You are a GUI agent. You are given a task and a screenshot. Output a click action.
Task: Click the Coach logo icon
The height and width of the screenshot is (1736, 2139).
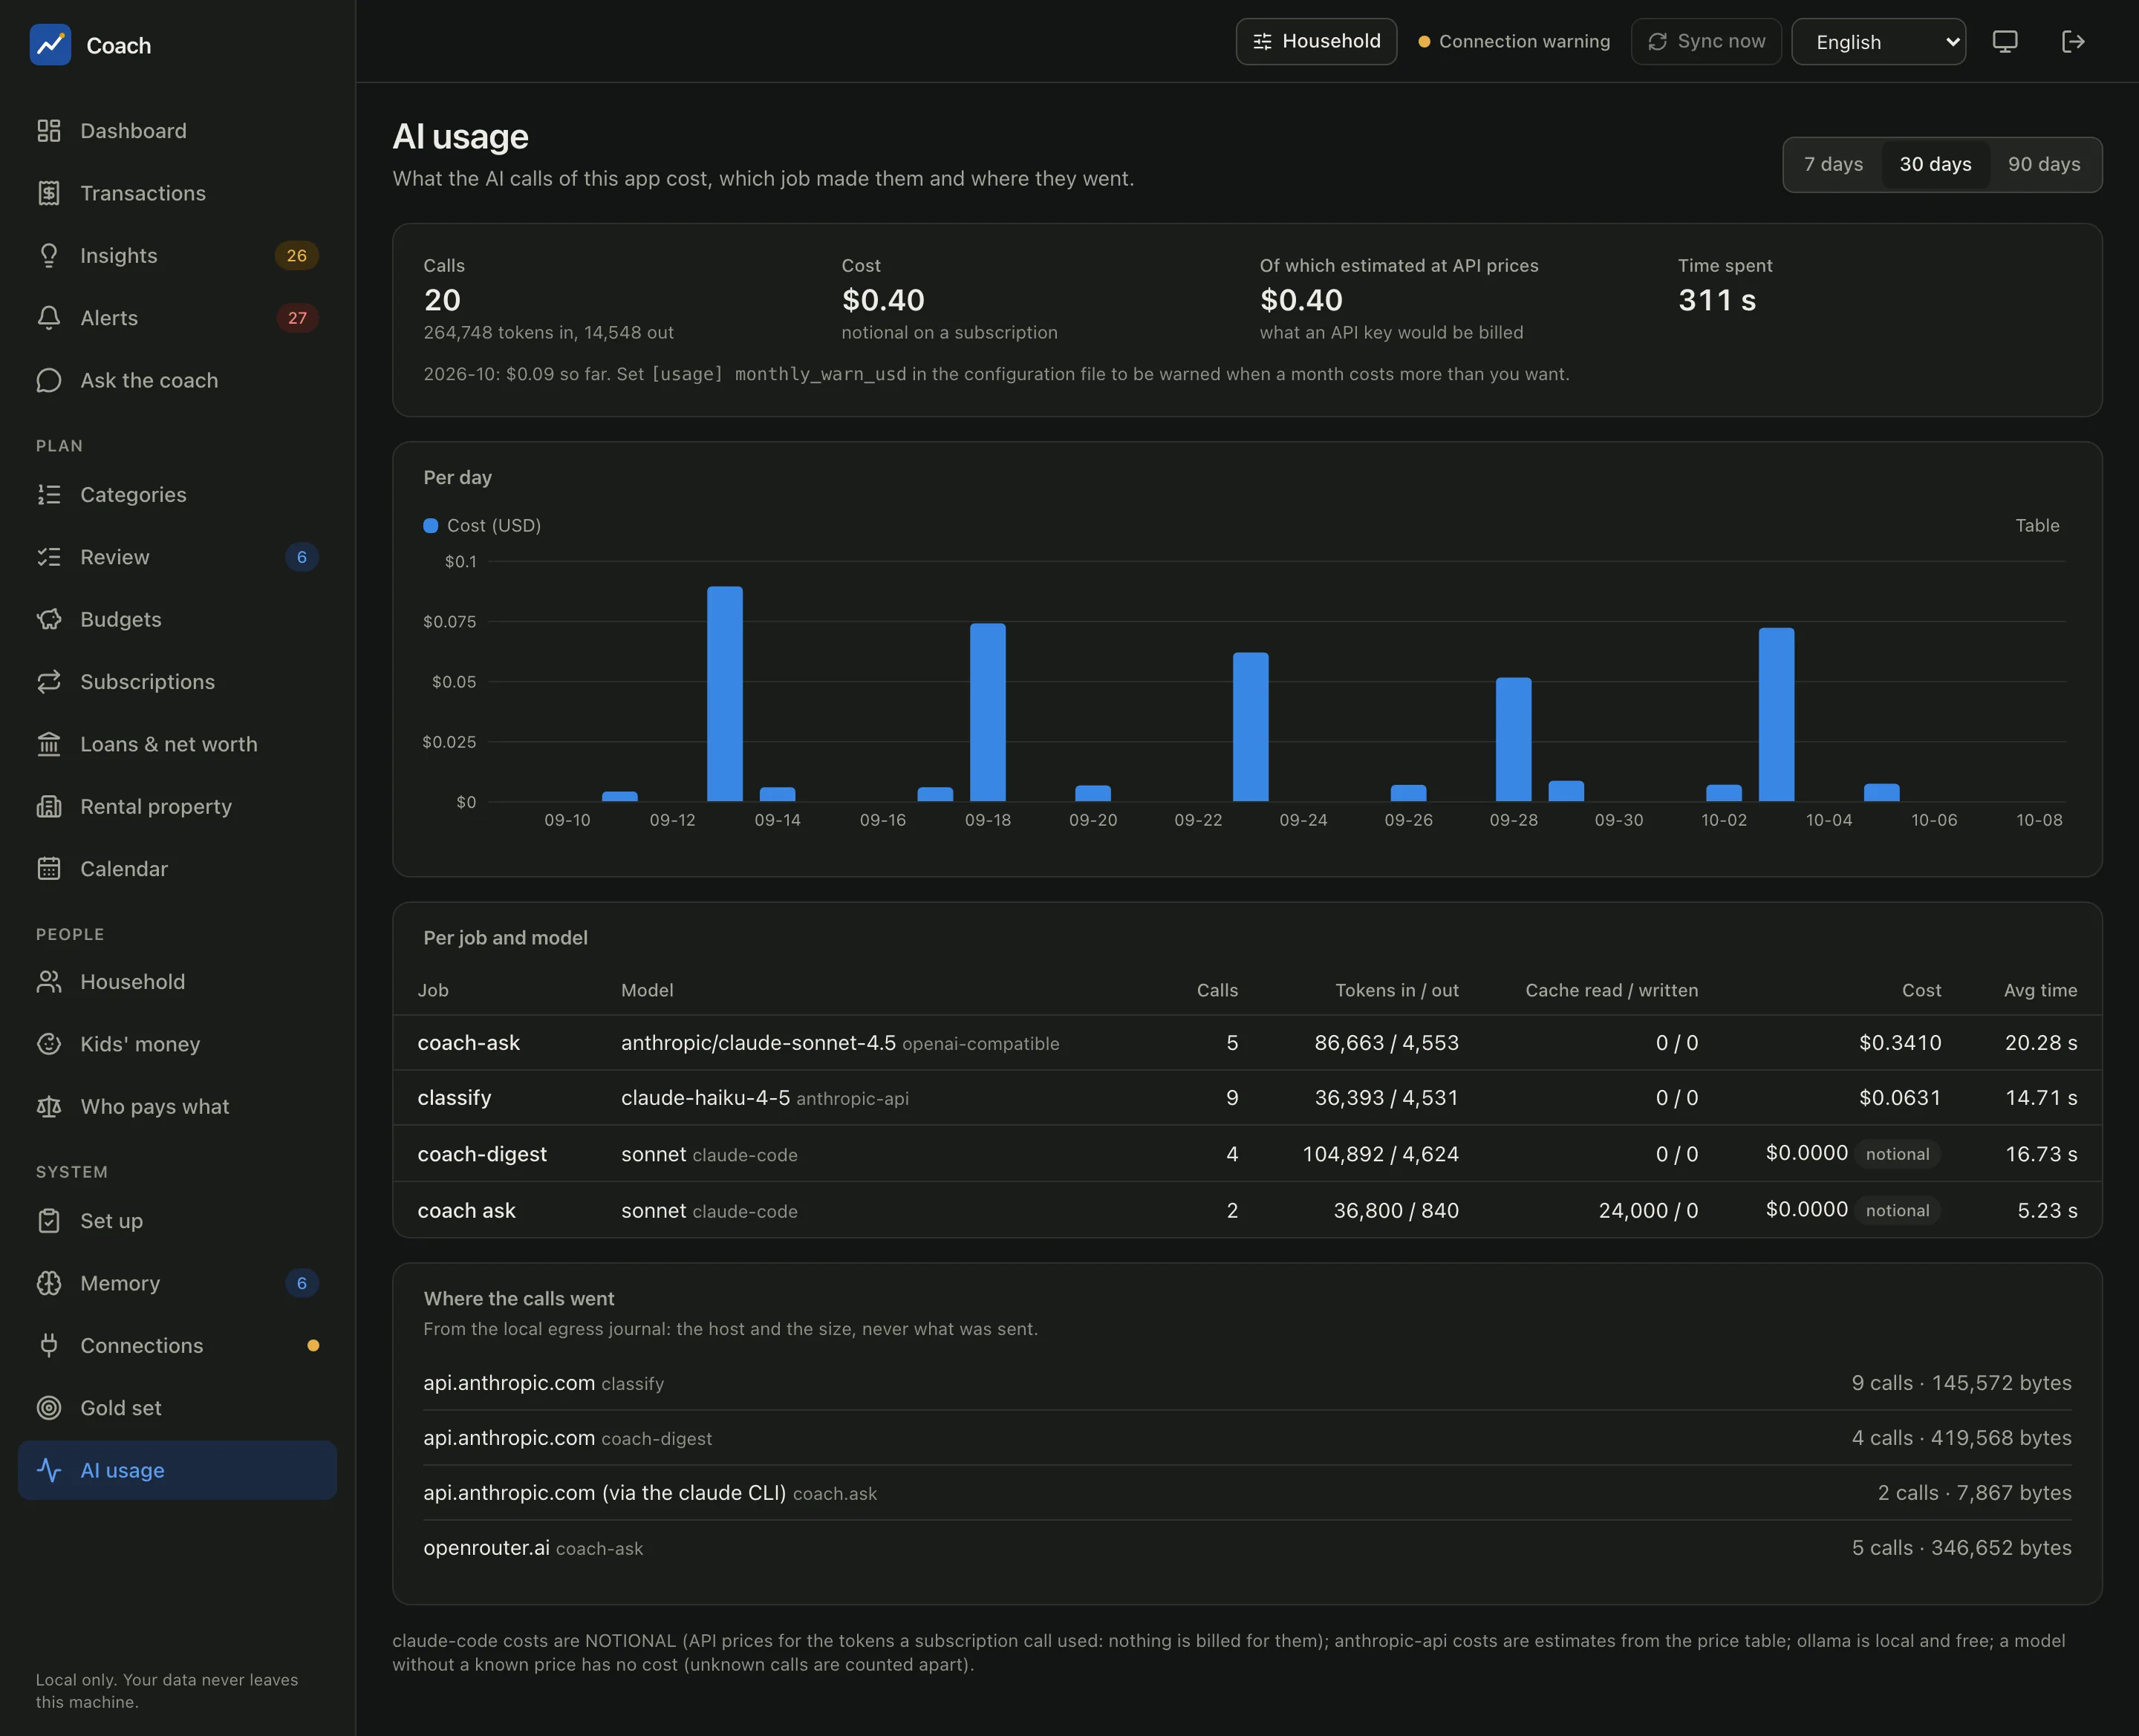(50, 45)
